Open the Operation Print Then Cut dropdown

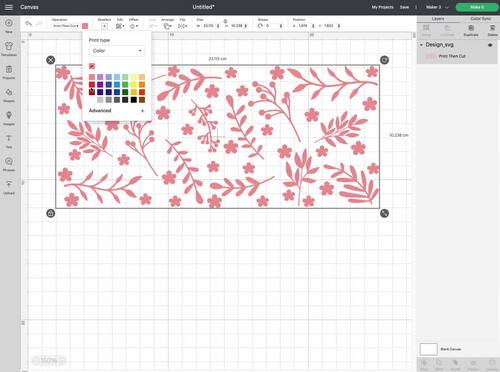pos(66,26)
